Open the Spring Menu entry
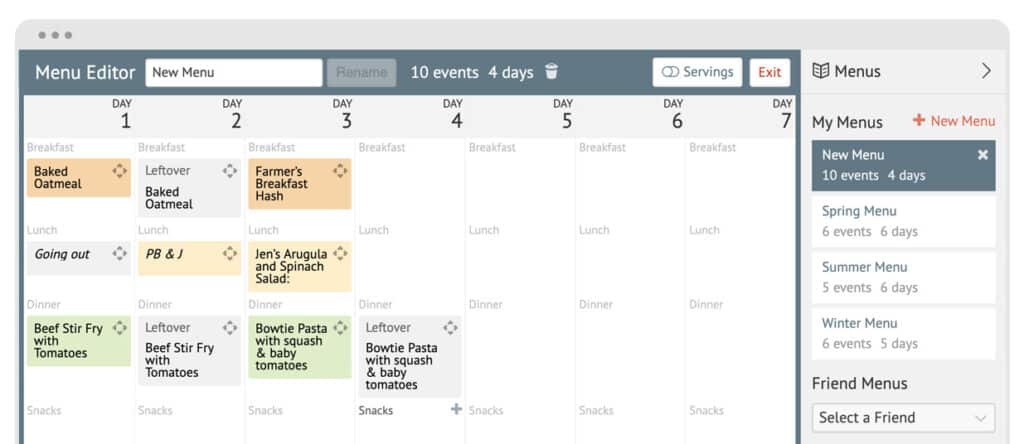This screenshot has height=444, width=1024. [903, 221]
